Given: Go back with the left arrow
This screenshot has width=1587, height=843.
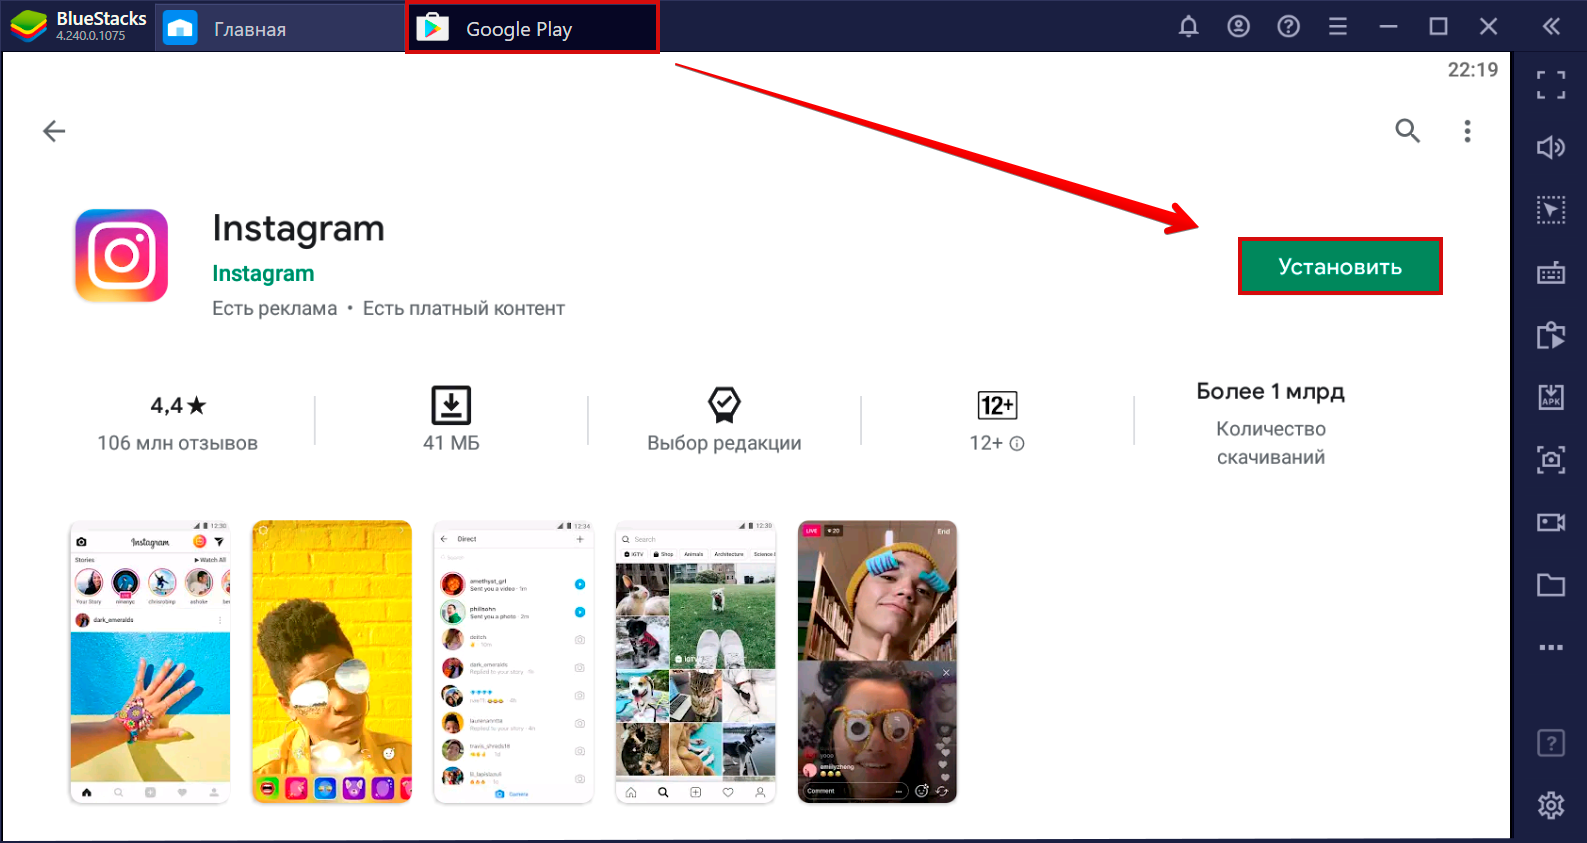Looking at the screenshot, I should (x=54, y=131).
